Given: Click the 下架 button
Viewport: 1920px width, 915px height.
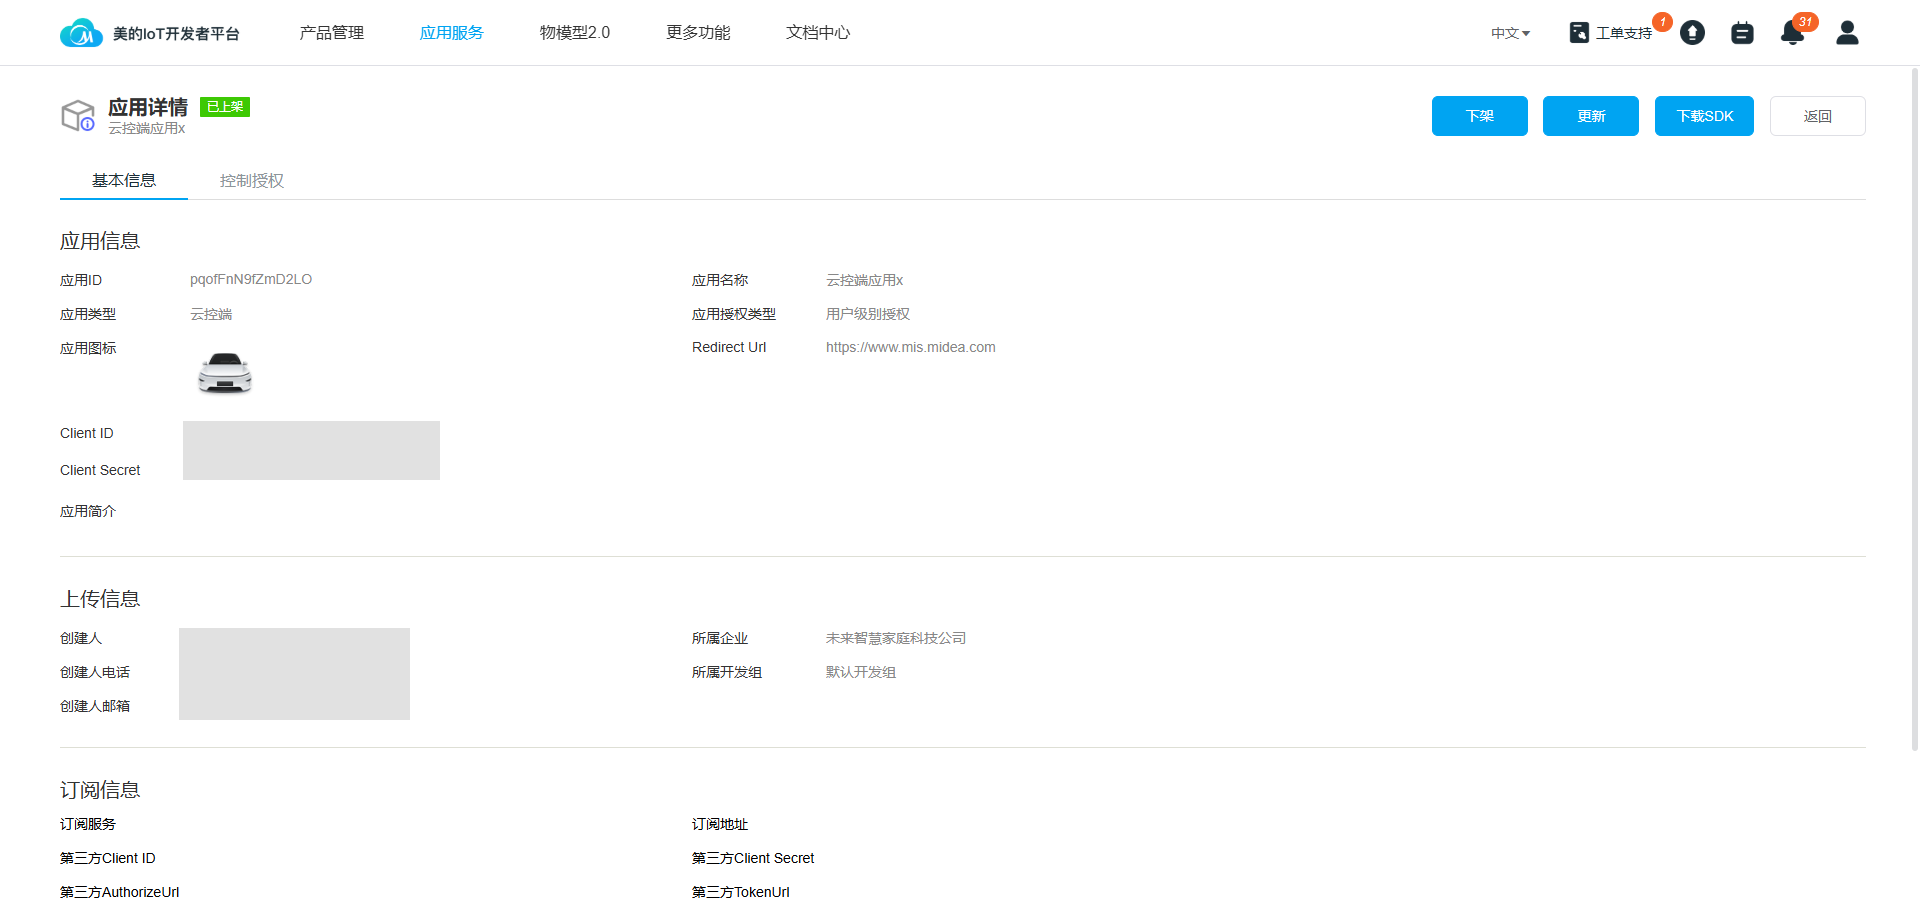Looking at the screenshot, I should [x=1479, y=116].
